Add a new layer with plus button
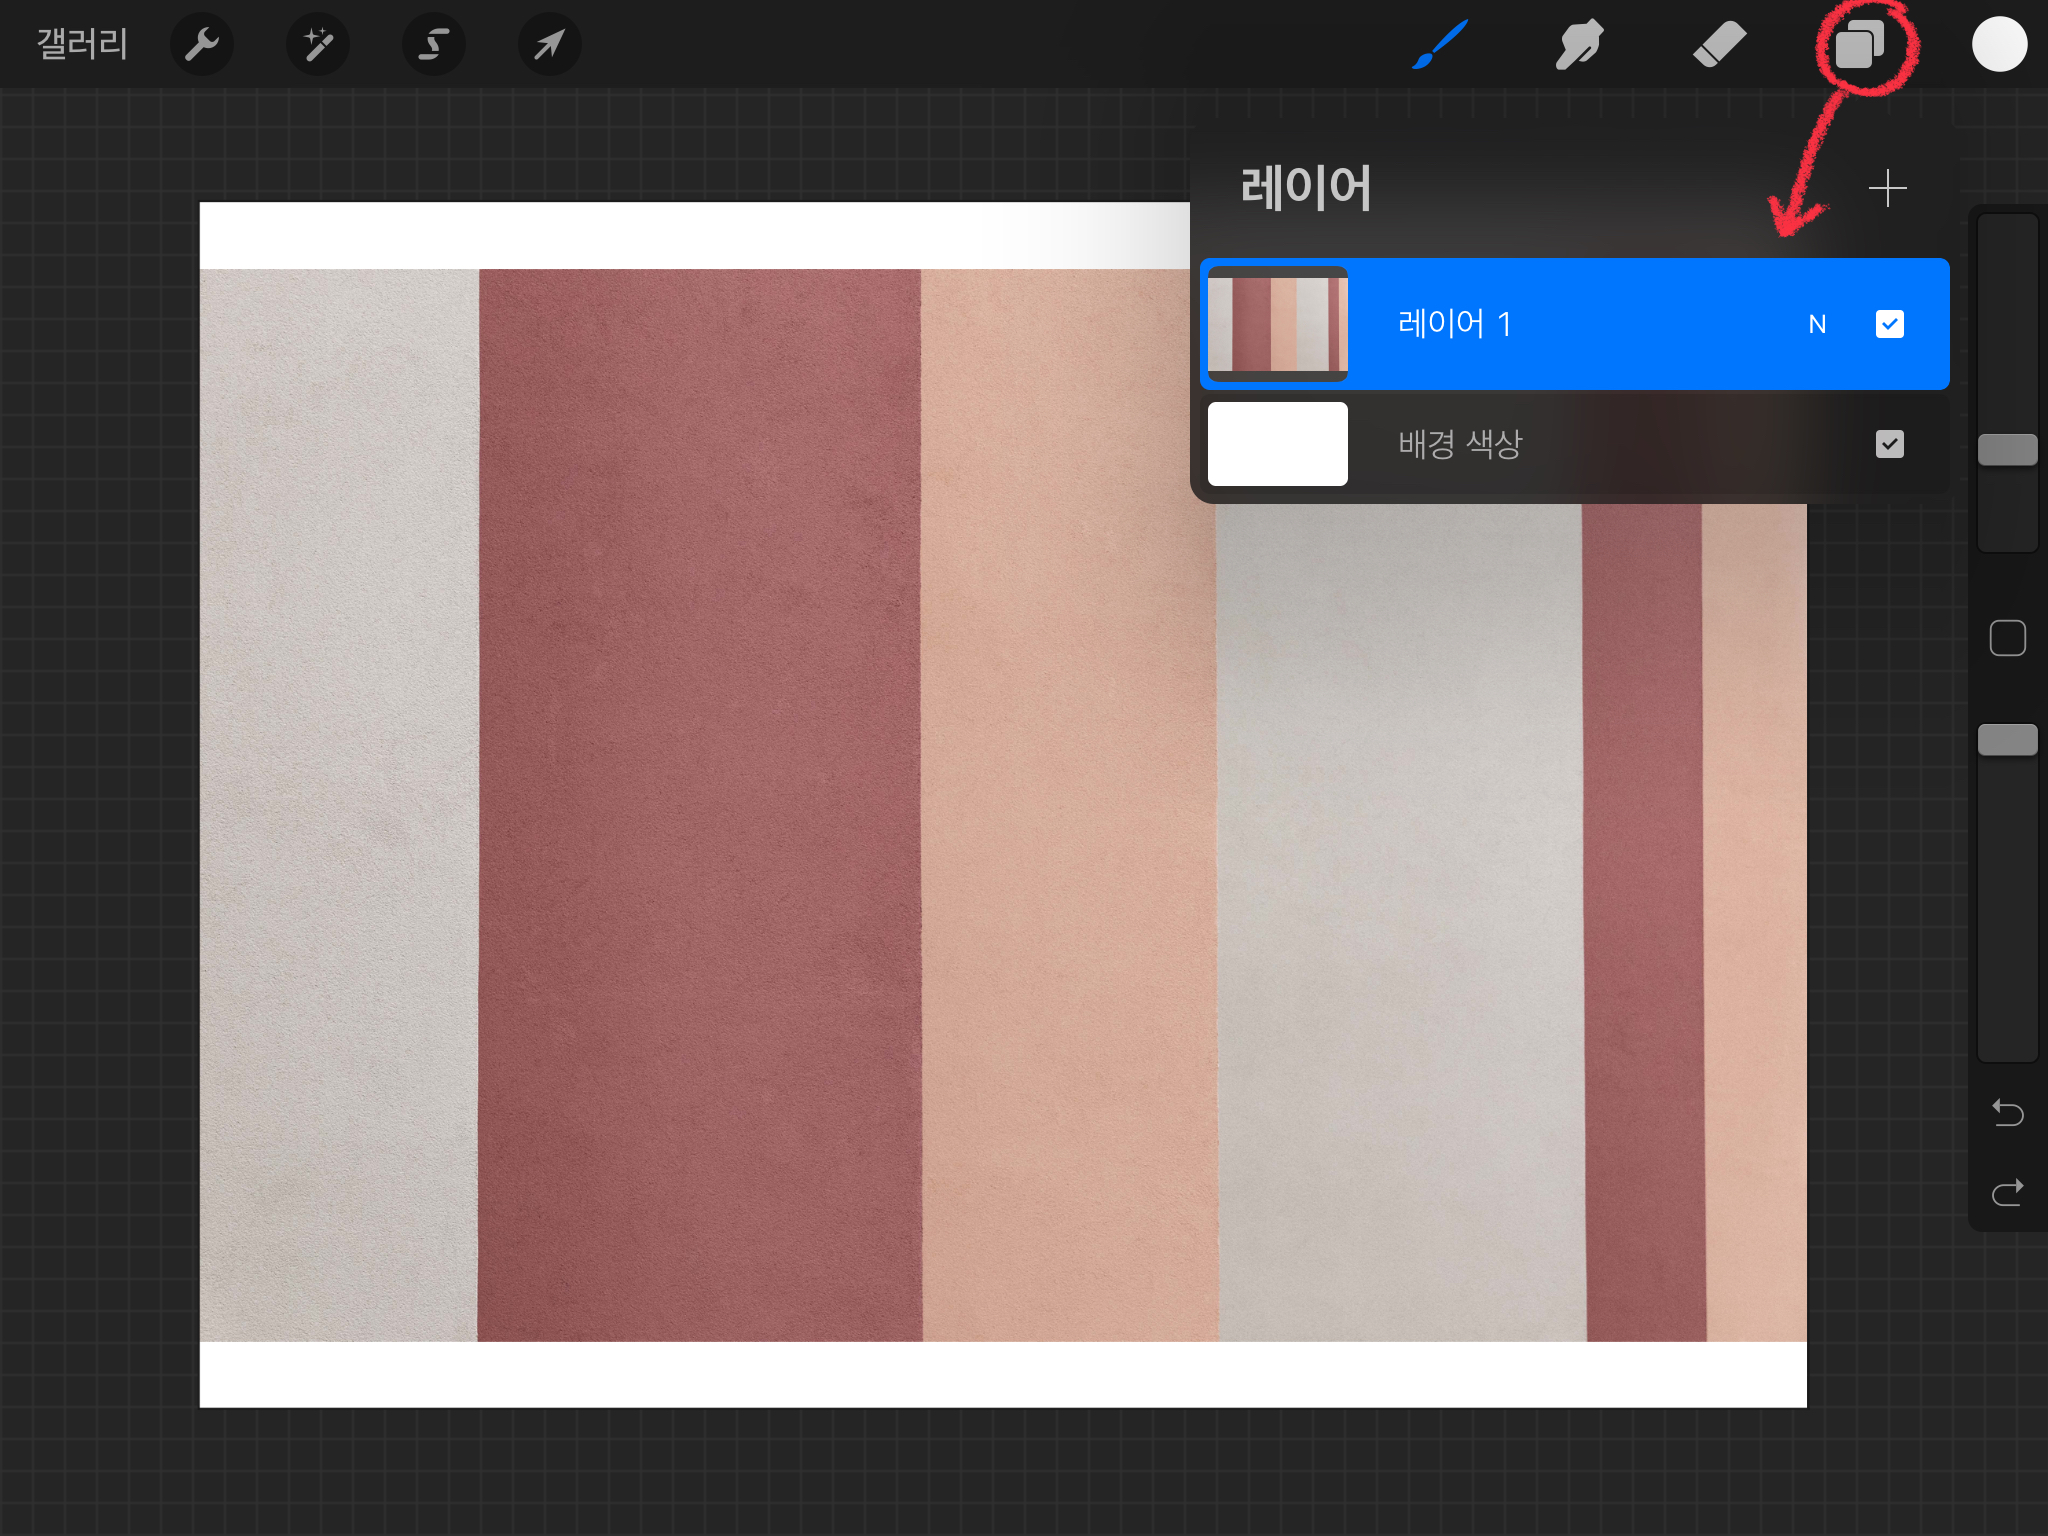 (x=1887, y=188)
